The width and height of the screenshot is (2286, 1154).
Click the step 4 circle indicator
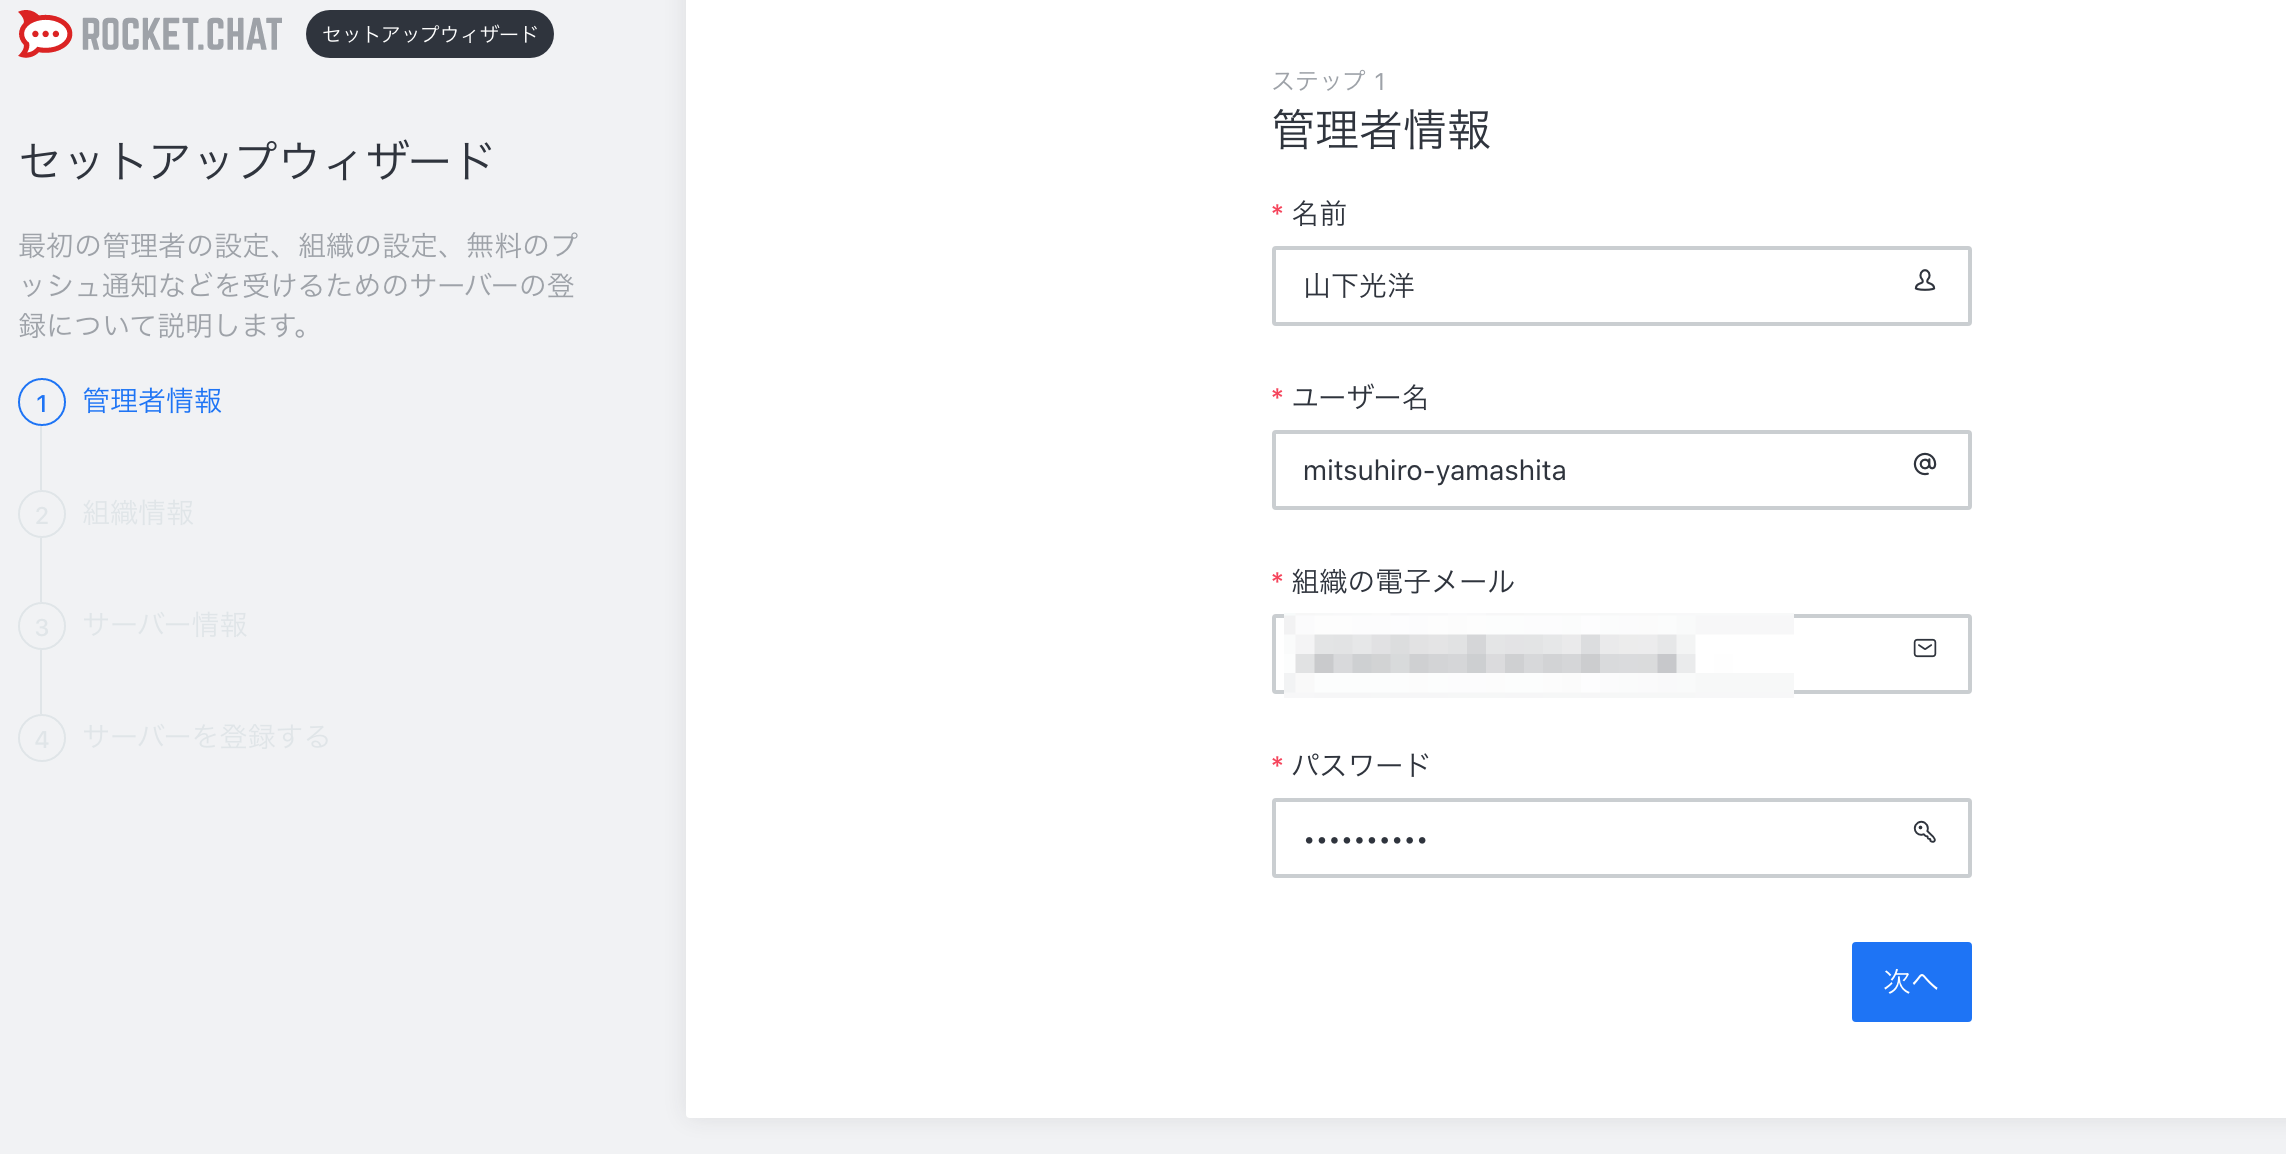point(42,738)
